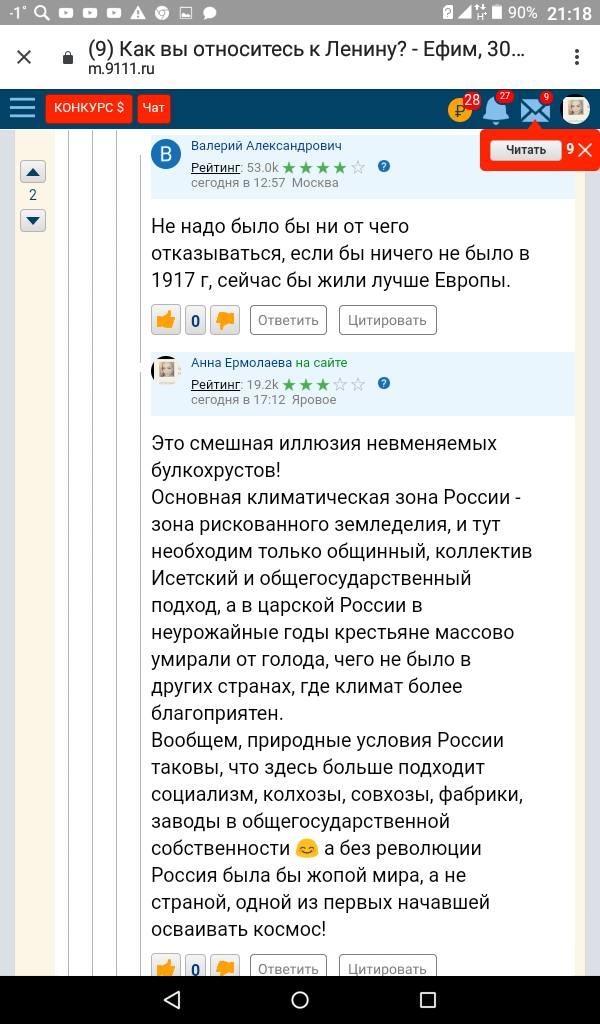Open the notifications bell
The image size is (600, 1024).
(496, 109)
